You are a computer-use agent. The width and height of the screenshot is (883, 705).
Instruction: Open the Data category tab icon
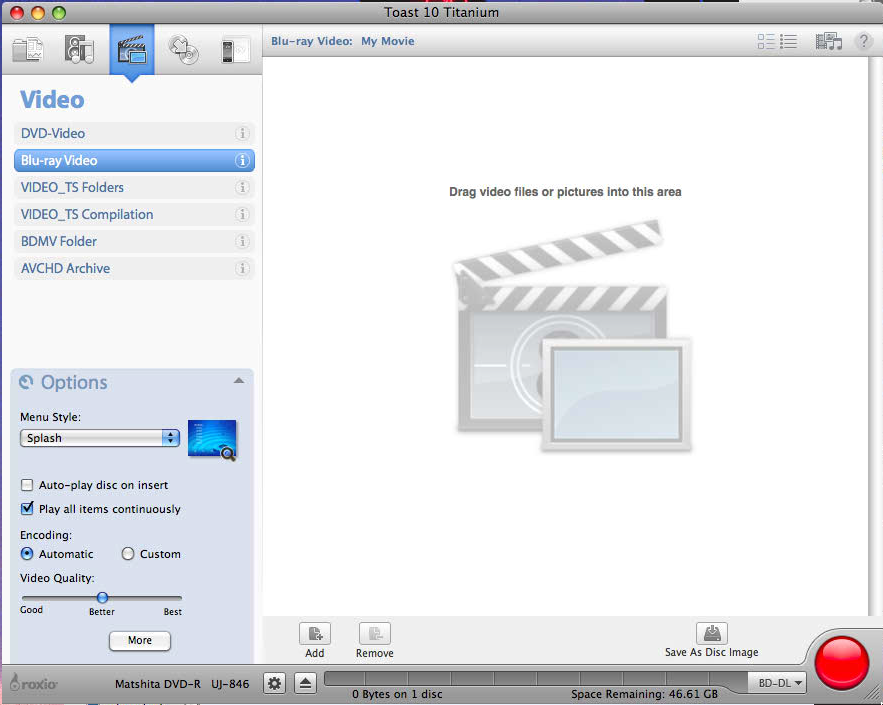[28, 50]
